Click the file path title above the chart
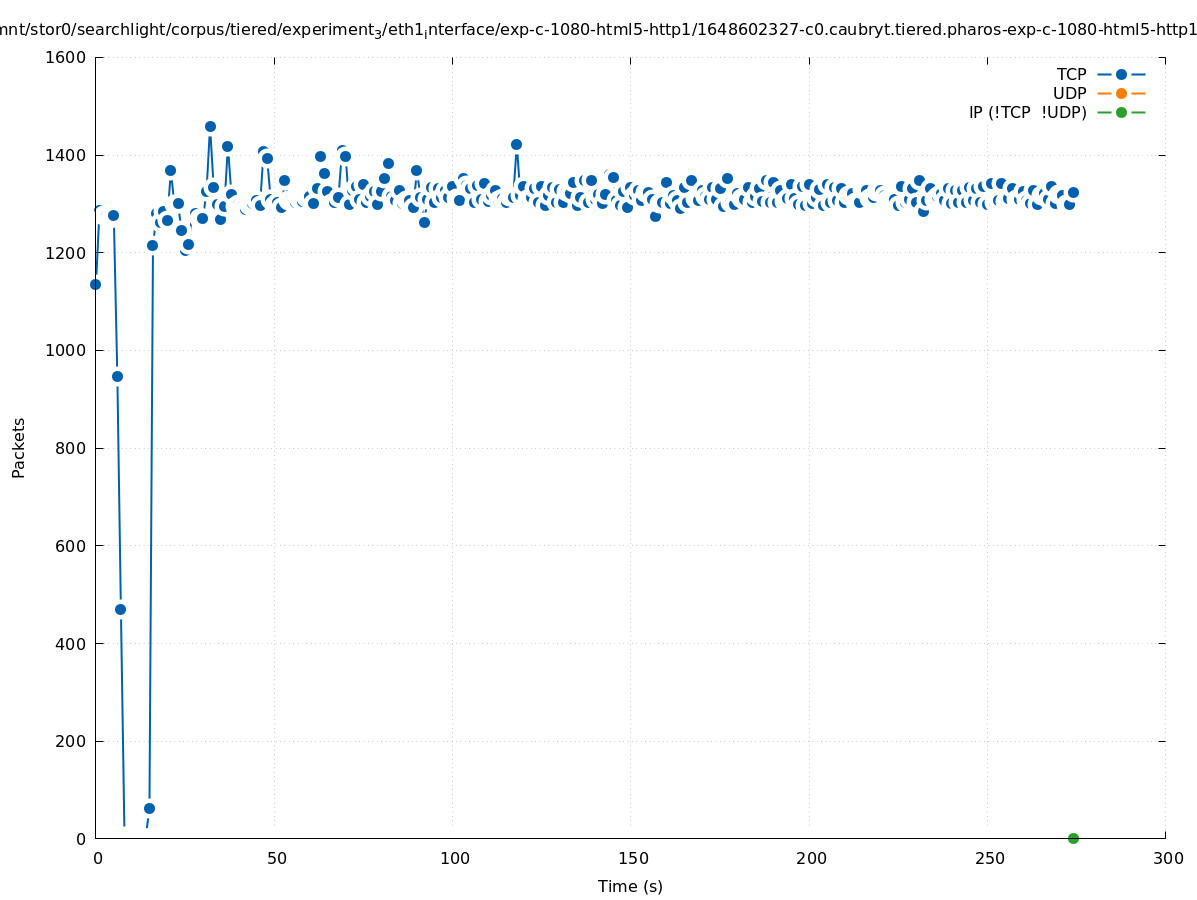 [598, 30]
